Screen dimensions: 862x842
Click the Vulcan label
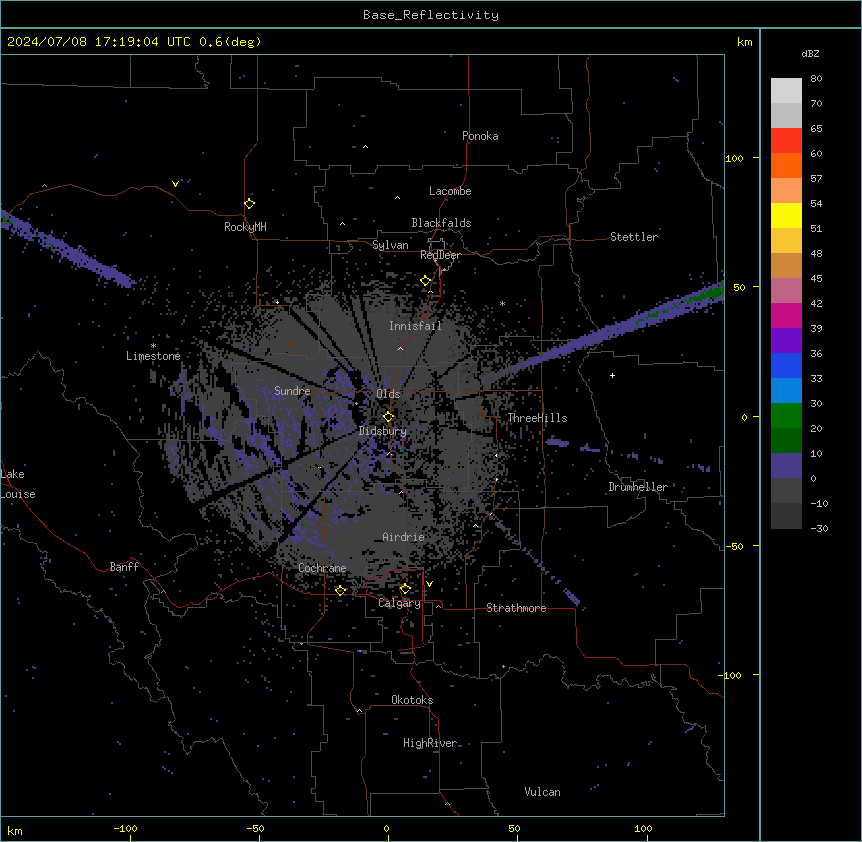coord(542,792)
